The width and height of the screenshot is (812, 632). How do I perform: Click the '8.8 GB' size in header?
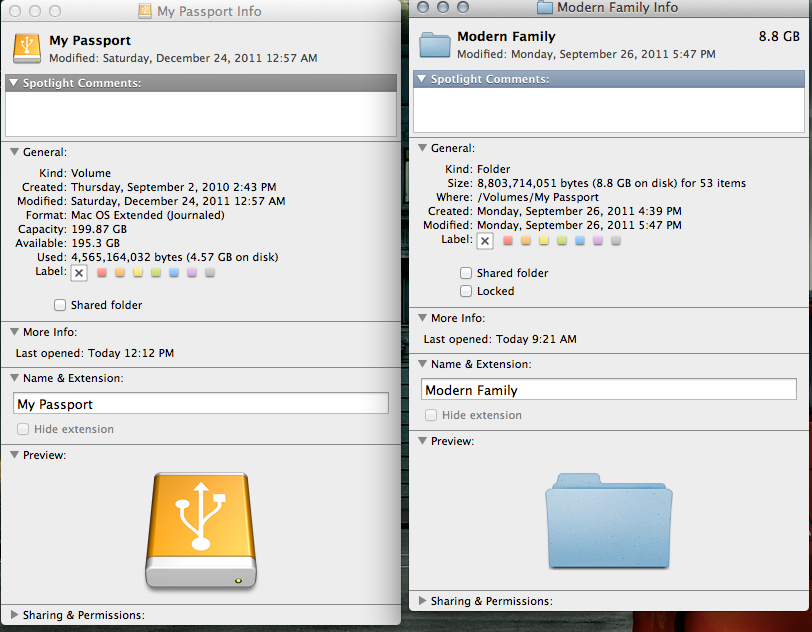[779, 36]
